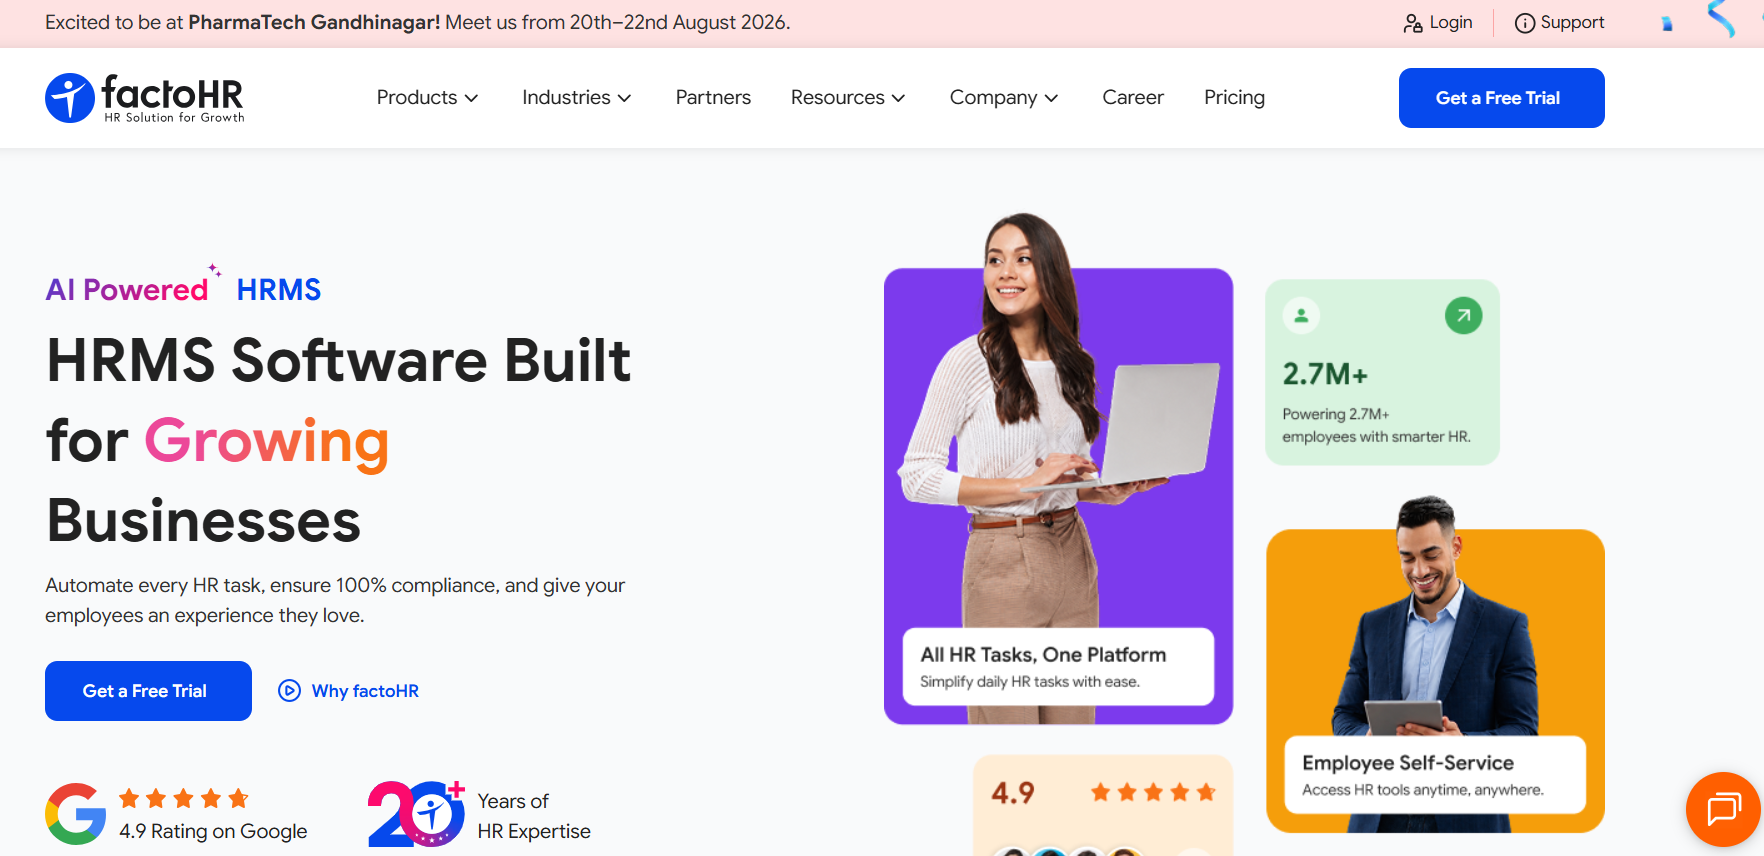The image size is (1764, 856).
Task: Click the 2.7M+ statistic
Action: [x=1325, y=375]
